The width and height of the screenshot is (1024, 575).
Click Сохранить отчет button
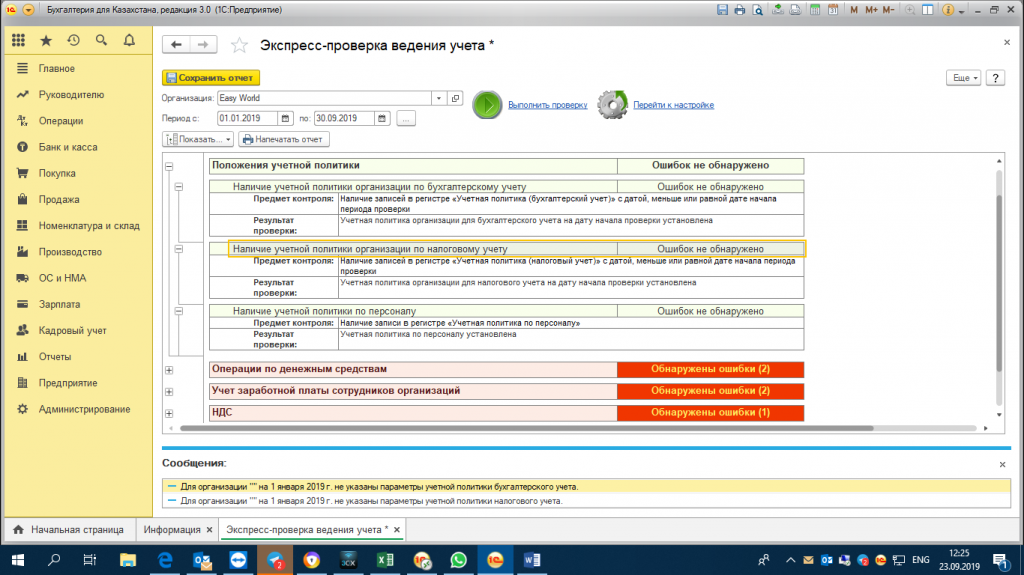(x=211, y=78)
